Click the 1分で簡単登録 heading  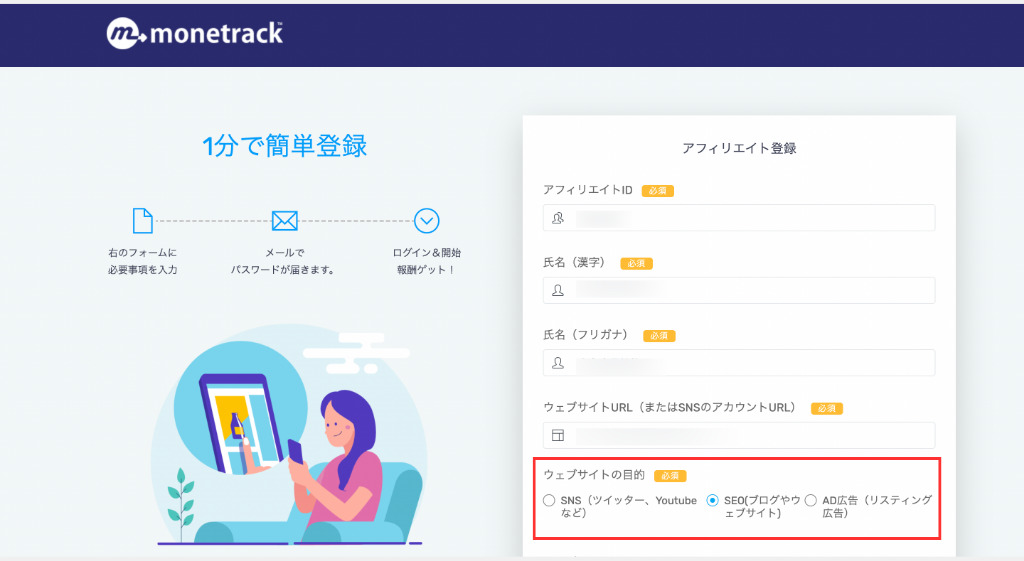[x=285, y=146]
